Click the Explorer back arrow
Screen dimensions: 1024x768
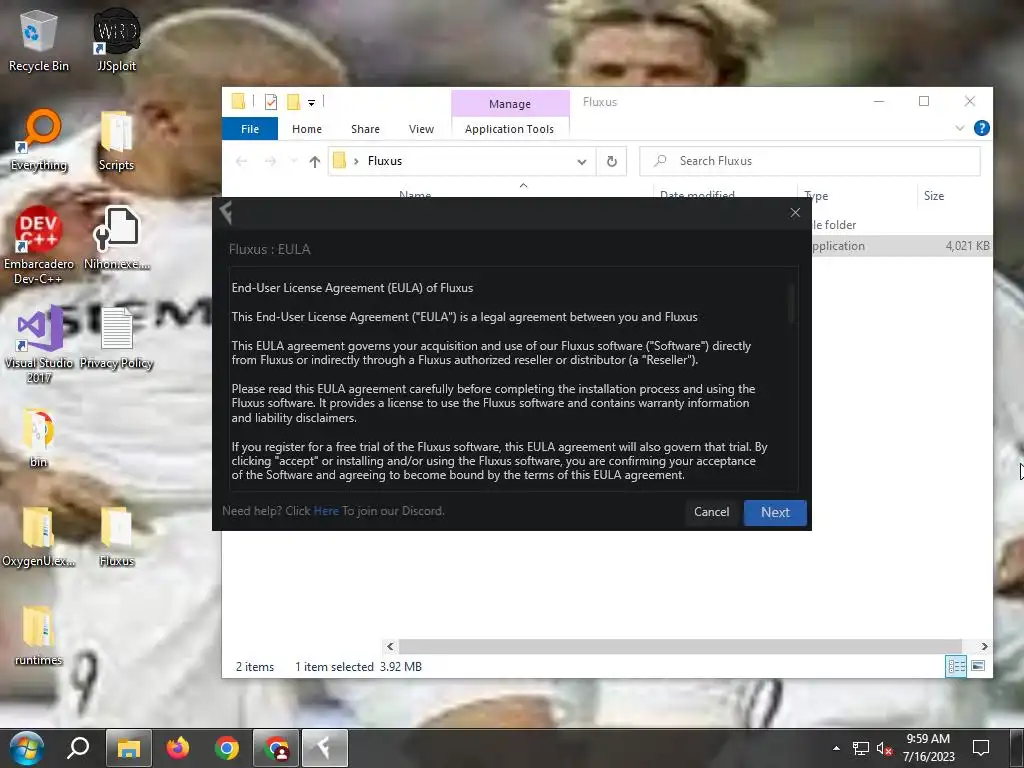241,161
